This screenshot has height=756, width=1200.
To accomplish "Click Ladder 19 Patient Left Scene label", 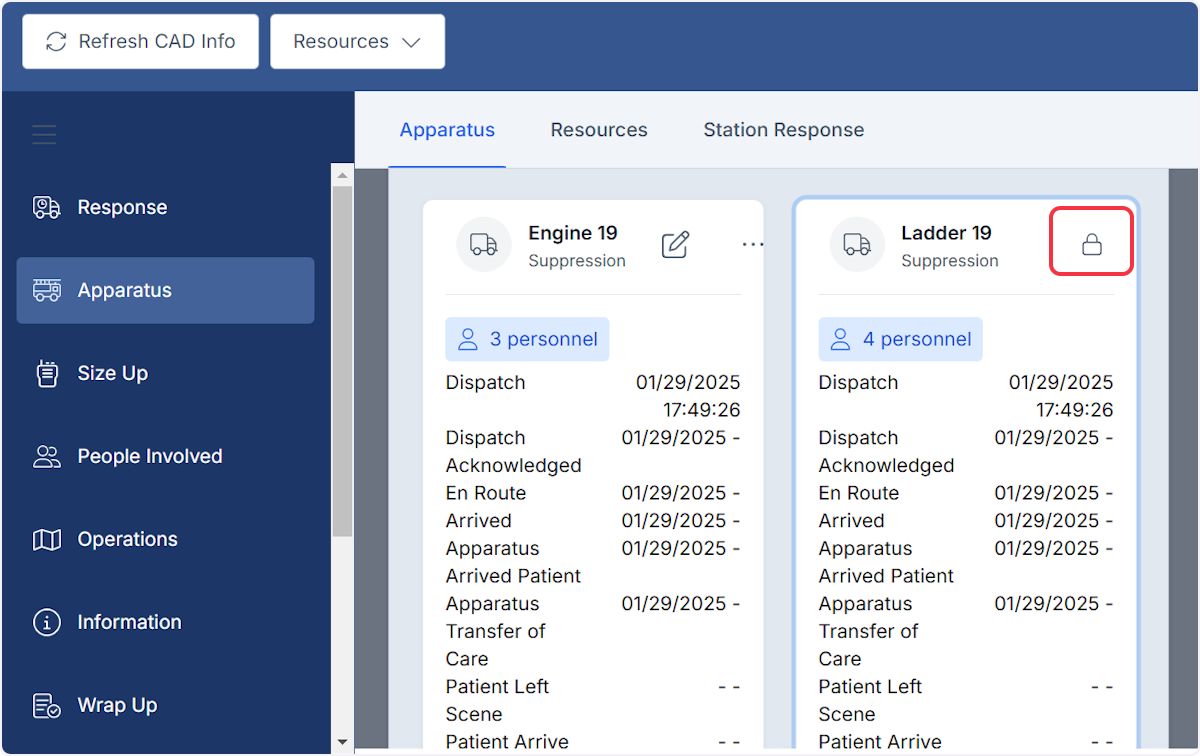I will [870, 701].
